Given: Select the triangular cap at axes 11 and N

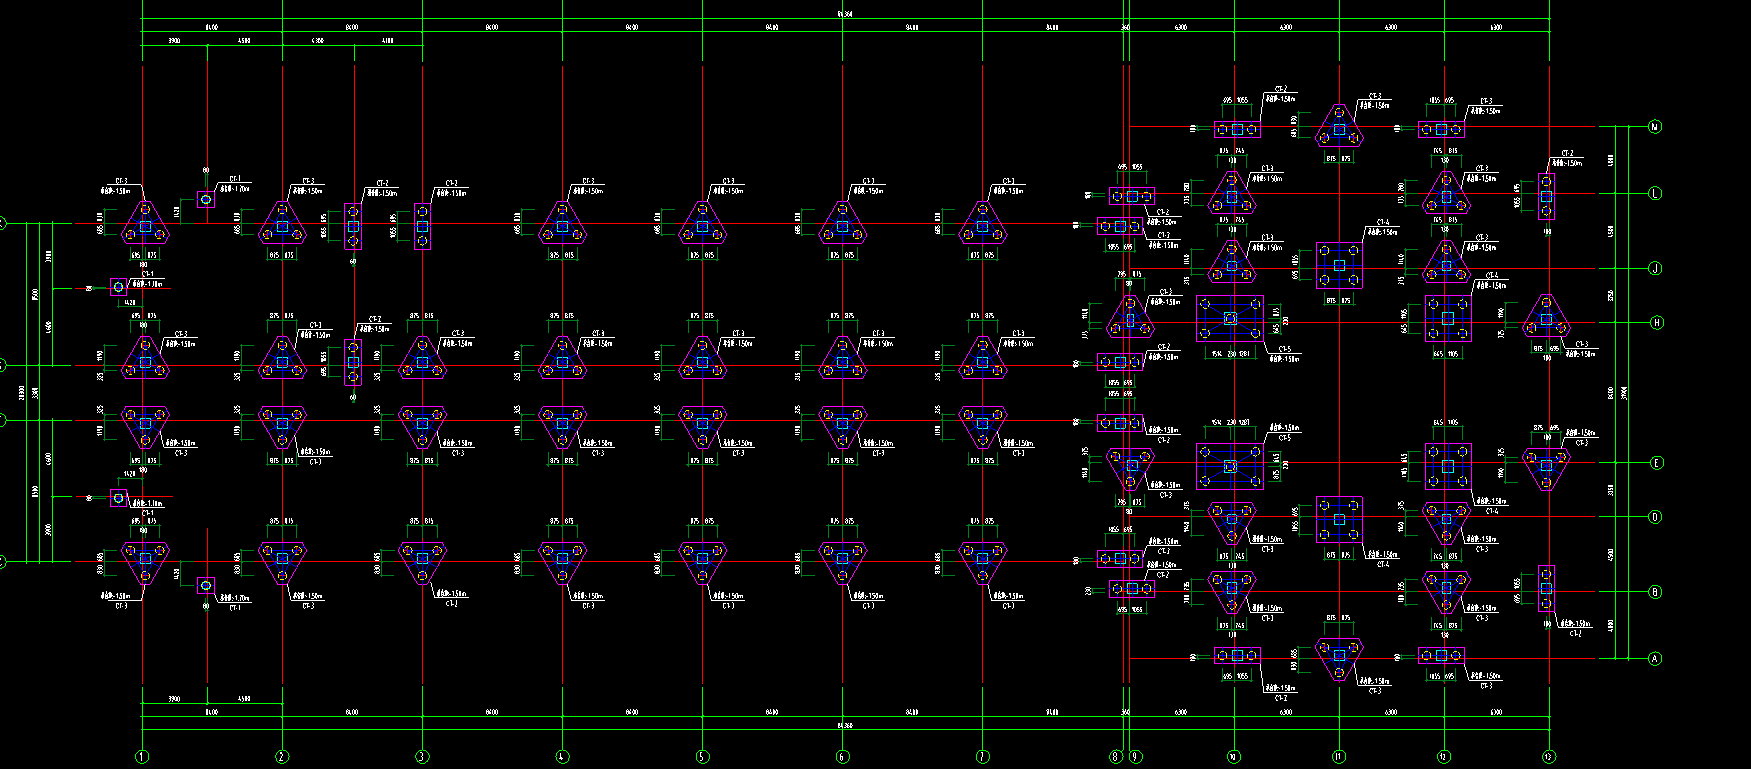Looking at the screenshot, I should click(x=1339, y=126).
